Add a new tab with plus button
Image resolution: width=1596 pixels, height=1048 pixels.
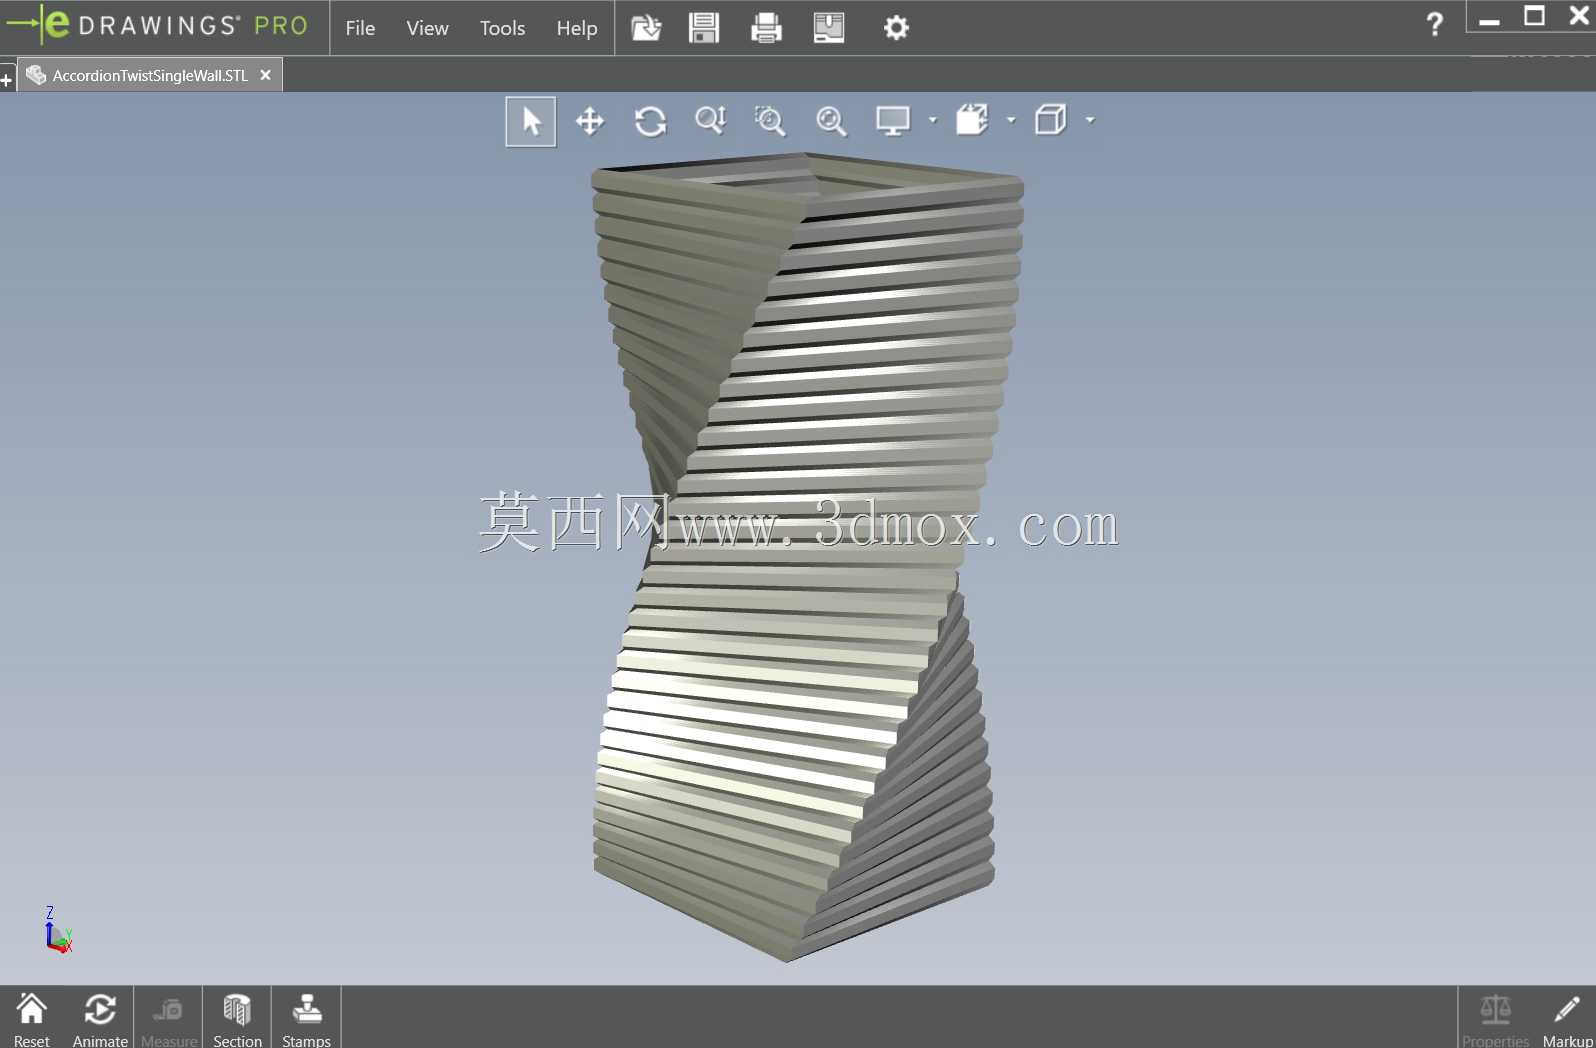click(x=6, y=80)
